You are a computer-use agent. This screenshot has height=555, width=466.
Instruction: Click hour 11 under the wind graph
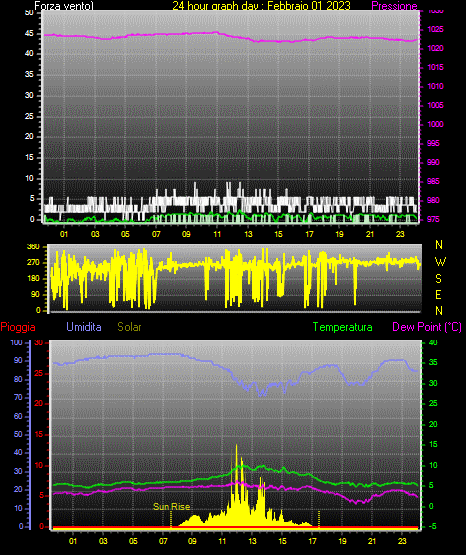[x=217, y=234]
